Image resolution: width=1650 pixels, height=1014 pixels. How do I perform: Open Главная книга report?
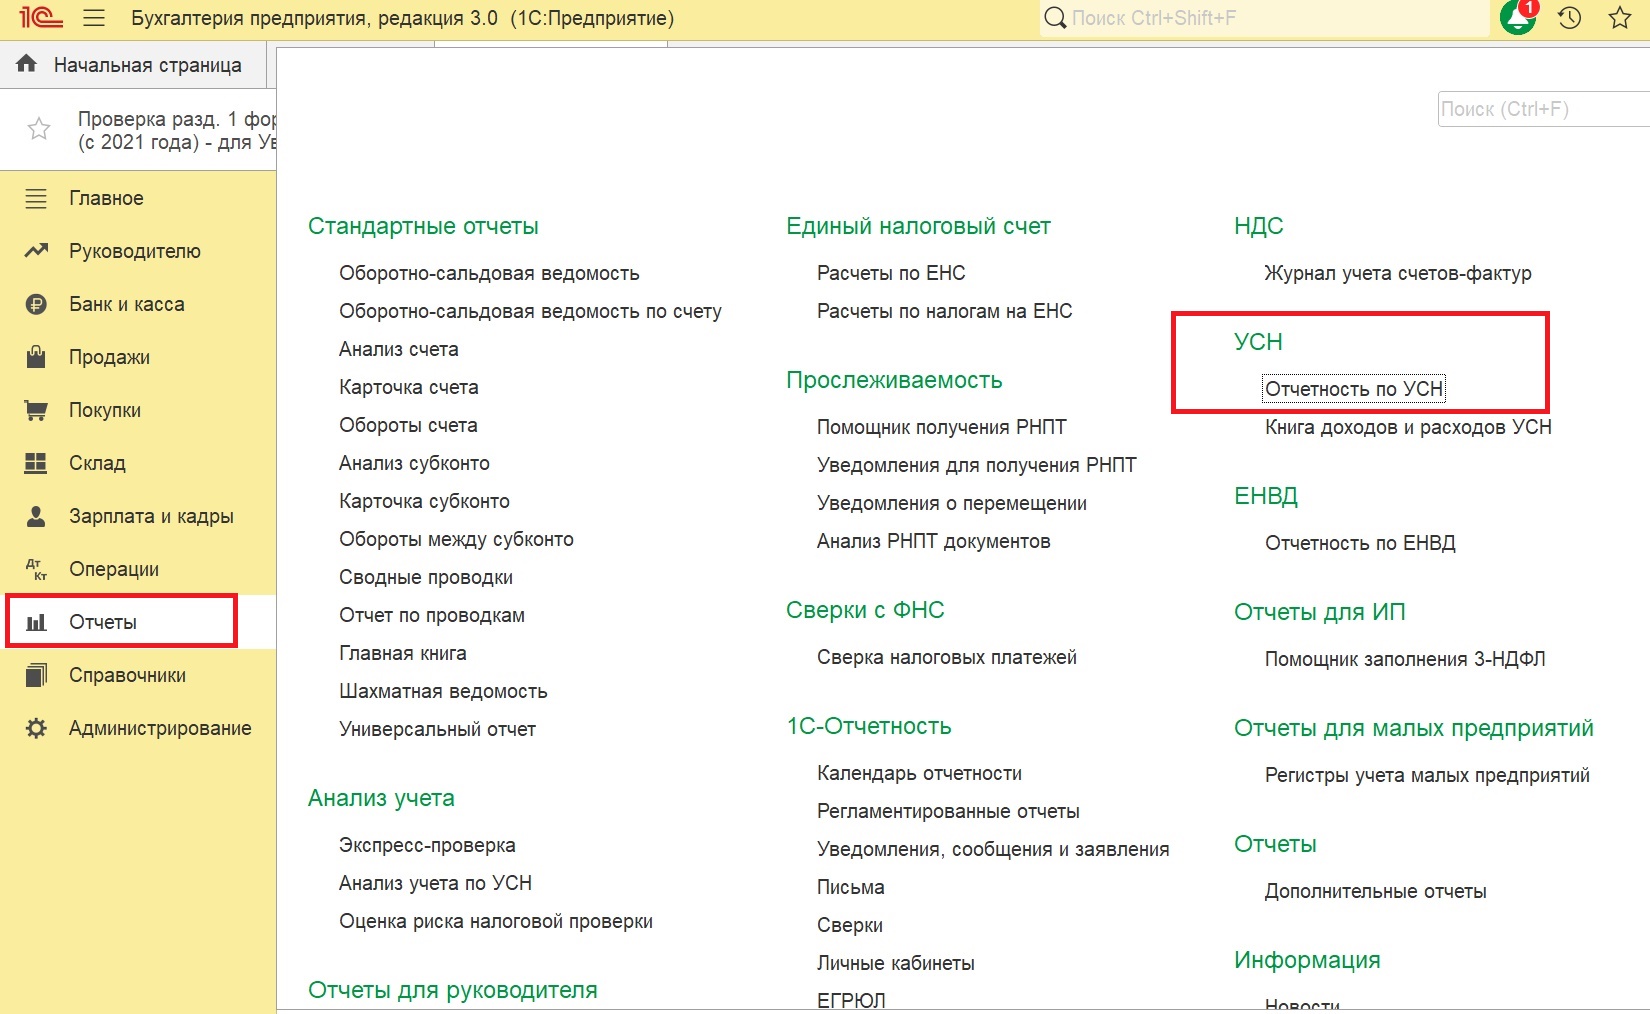click(403, 653)
